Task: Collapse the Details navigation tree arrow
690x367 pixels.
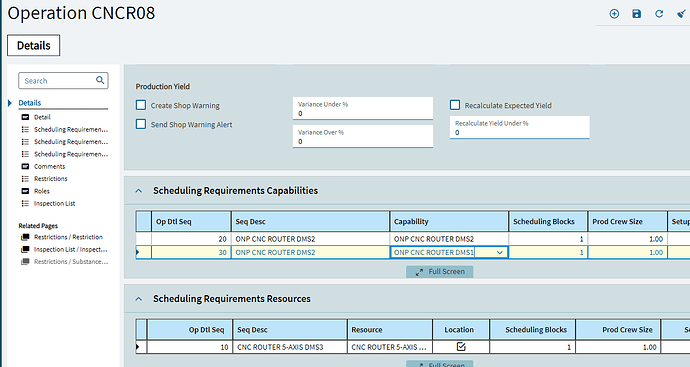Action: point(10,103)
